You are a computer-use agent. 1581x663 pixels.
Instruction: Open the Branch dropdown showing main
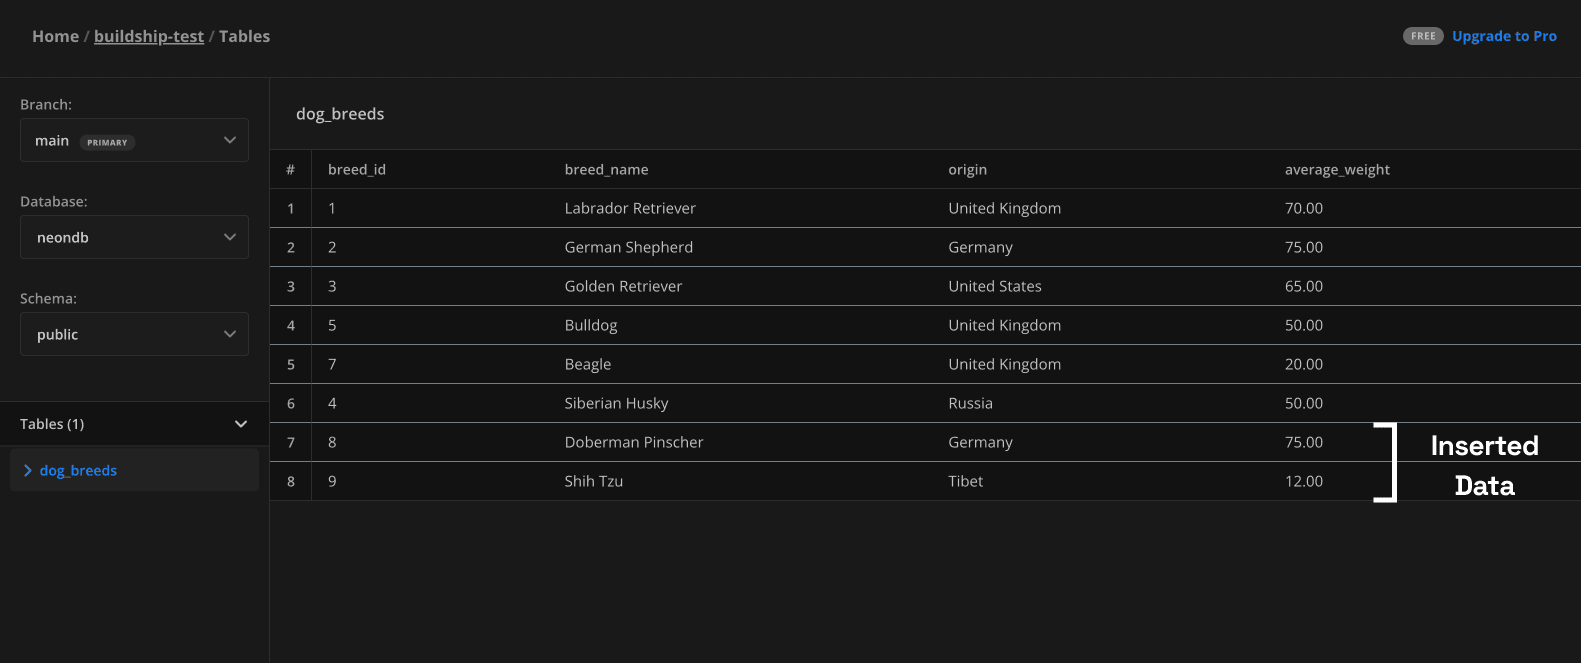tap(134, 141)
